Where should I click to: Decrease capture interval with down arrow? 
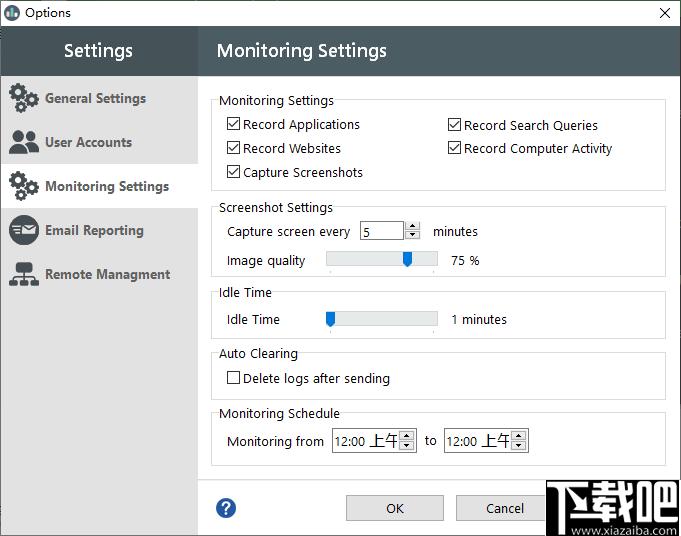(412, 235)
